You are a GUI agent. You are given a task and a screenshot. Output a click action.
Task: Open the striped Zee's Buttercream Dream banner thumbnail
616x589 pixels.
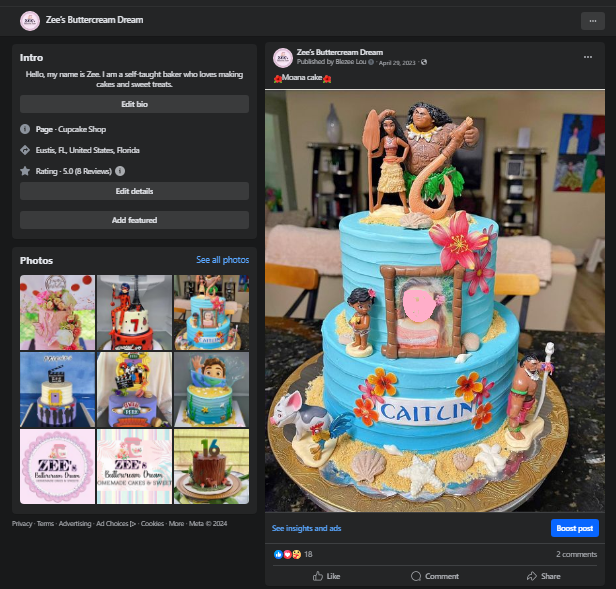(134, 466)
